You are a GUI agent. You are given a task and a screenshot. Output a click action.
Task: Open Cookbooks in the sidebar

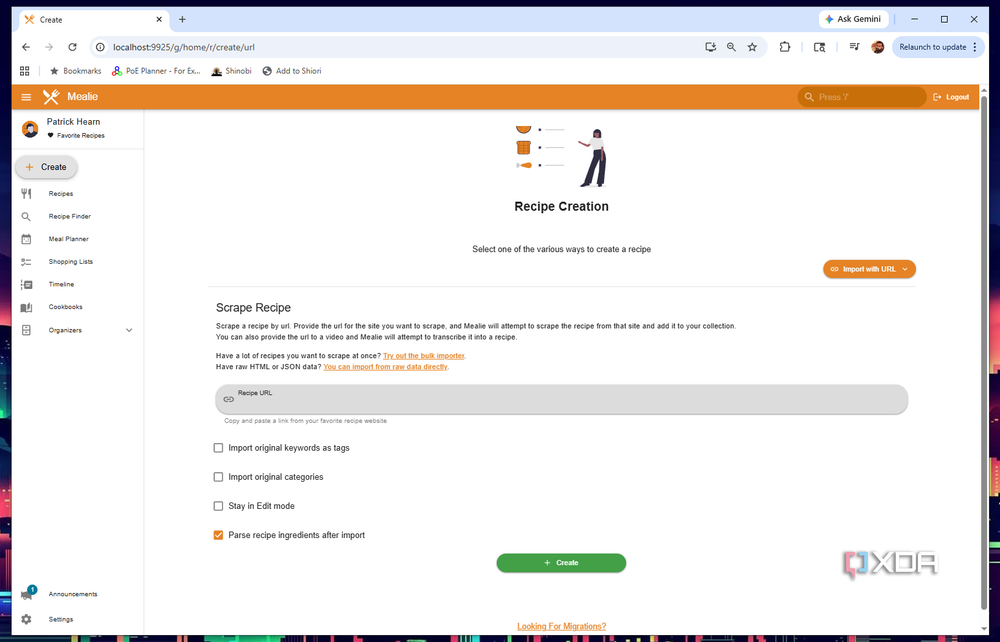pos(65,307)
